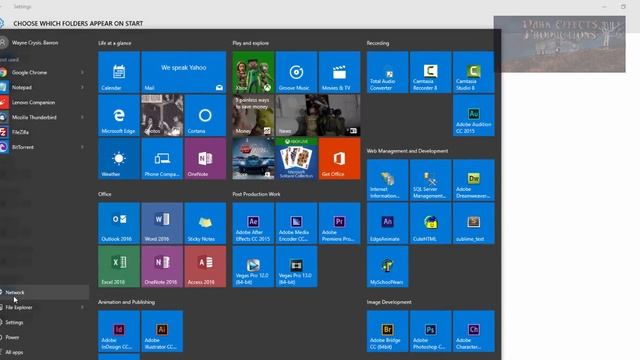Open Microsoft Solitaire Collection tile
Viewport: 640px width, 360px height.
[296, 159]
